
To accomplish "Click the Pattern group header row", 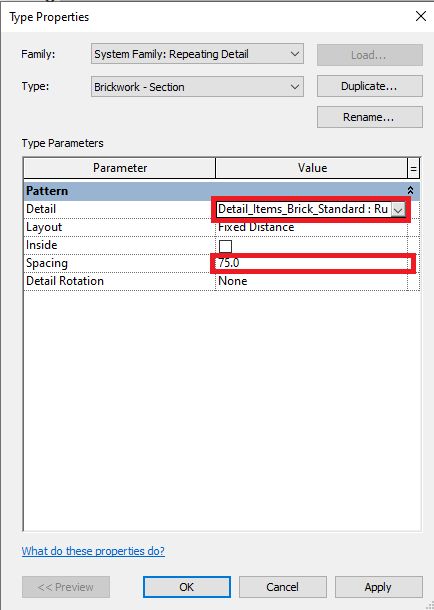I will click(222, 191).
